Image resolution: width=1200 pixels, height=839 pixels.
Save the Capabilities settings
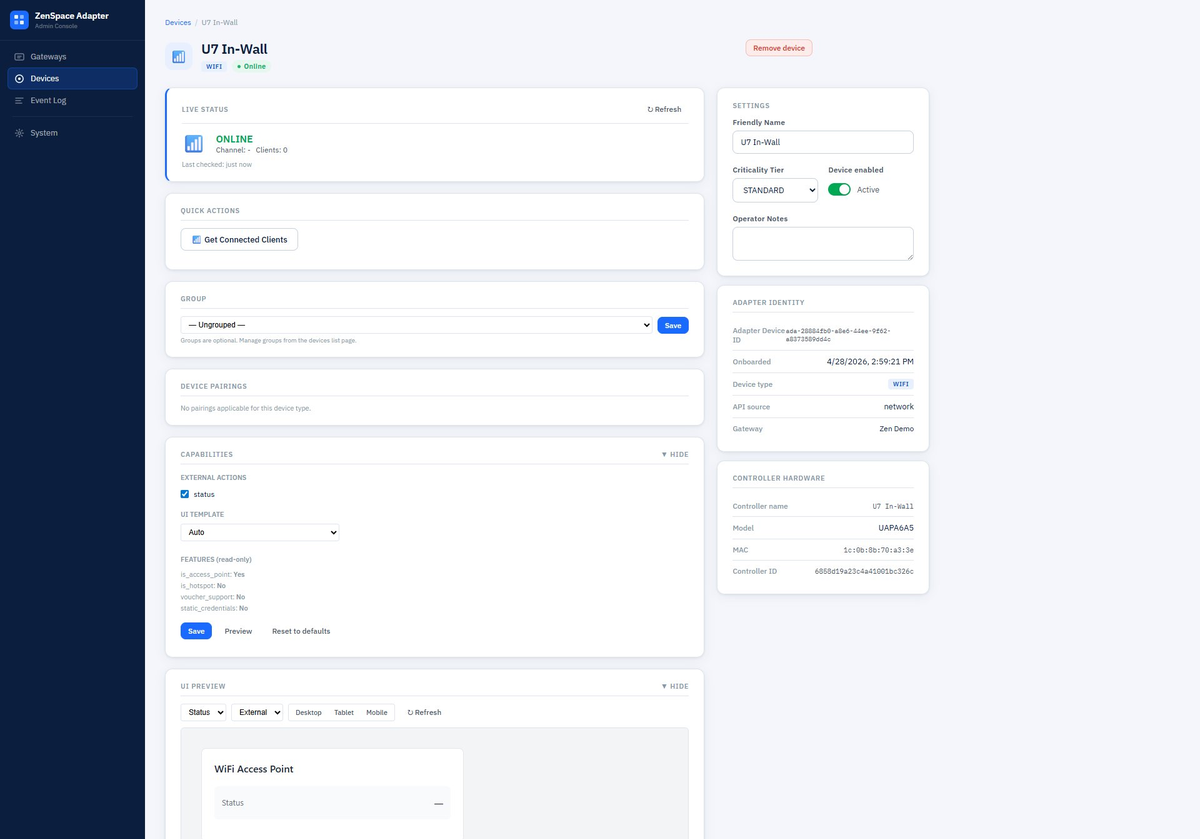tap(196, 631)
